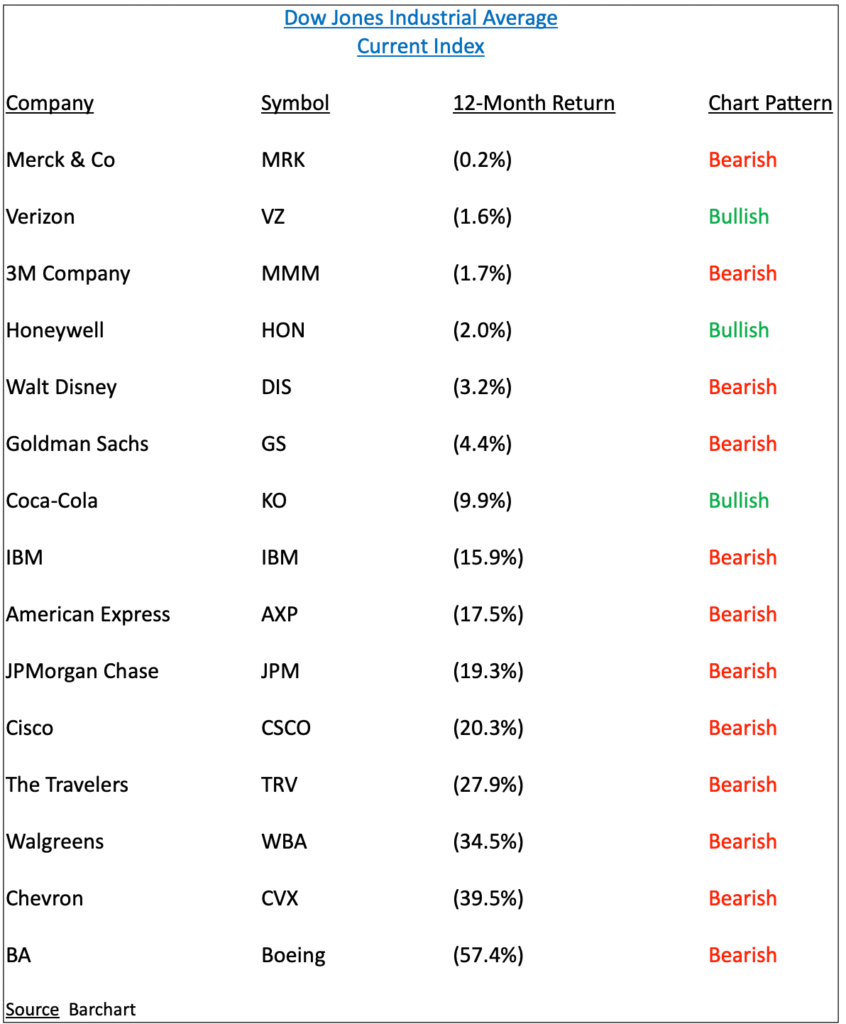Image resolution: width=846 pixels, height=1024 pixels.
Task: Select the Symbol column header
Action: [295, 103]
